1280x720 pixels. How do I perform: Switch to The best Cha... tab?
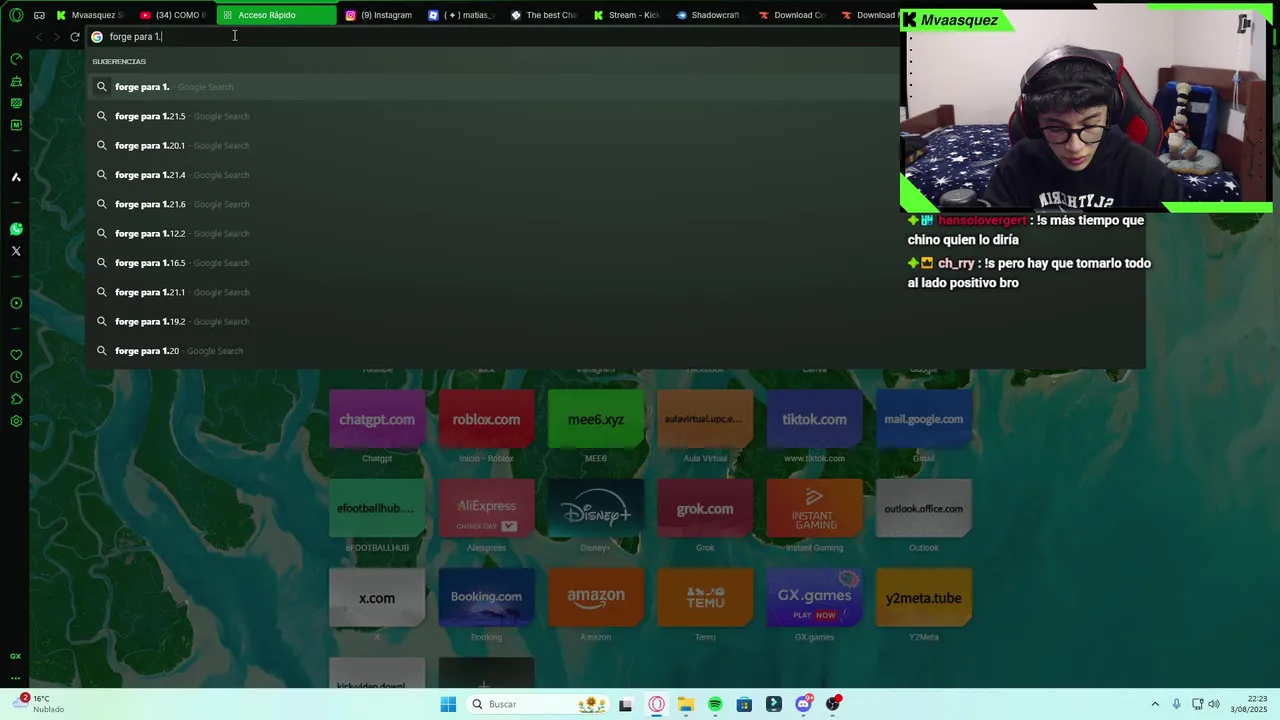pos(544,15)
